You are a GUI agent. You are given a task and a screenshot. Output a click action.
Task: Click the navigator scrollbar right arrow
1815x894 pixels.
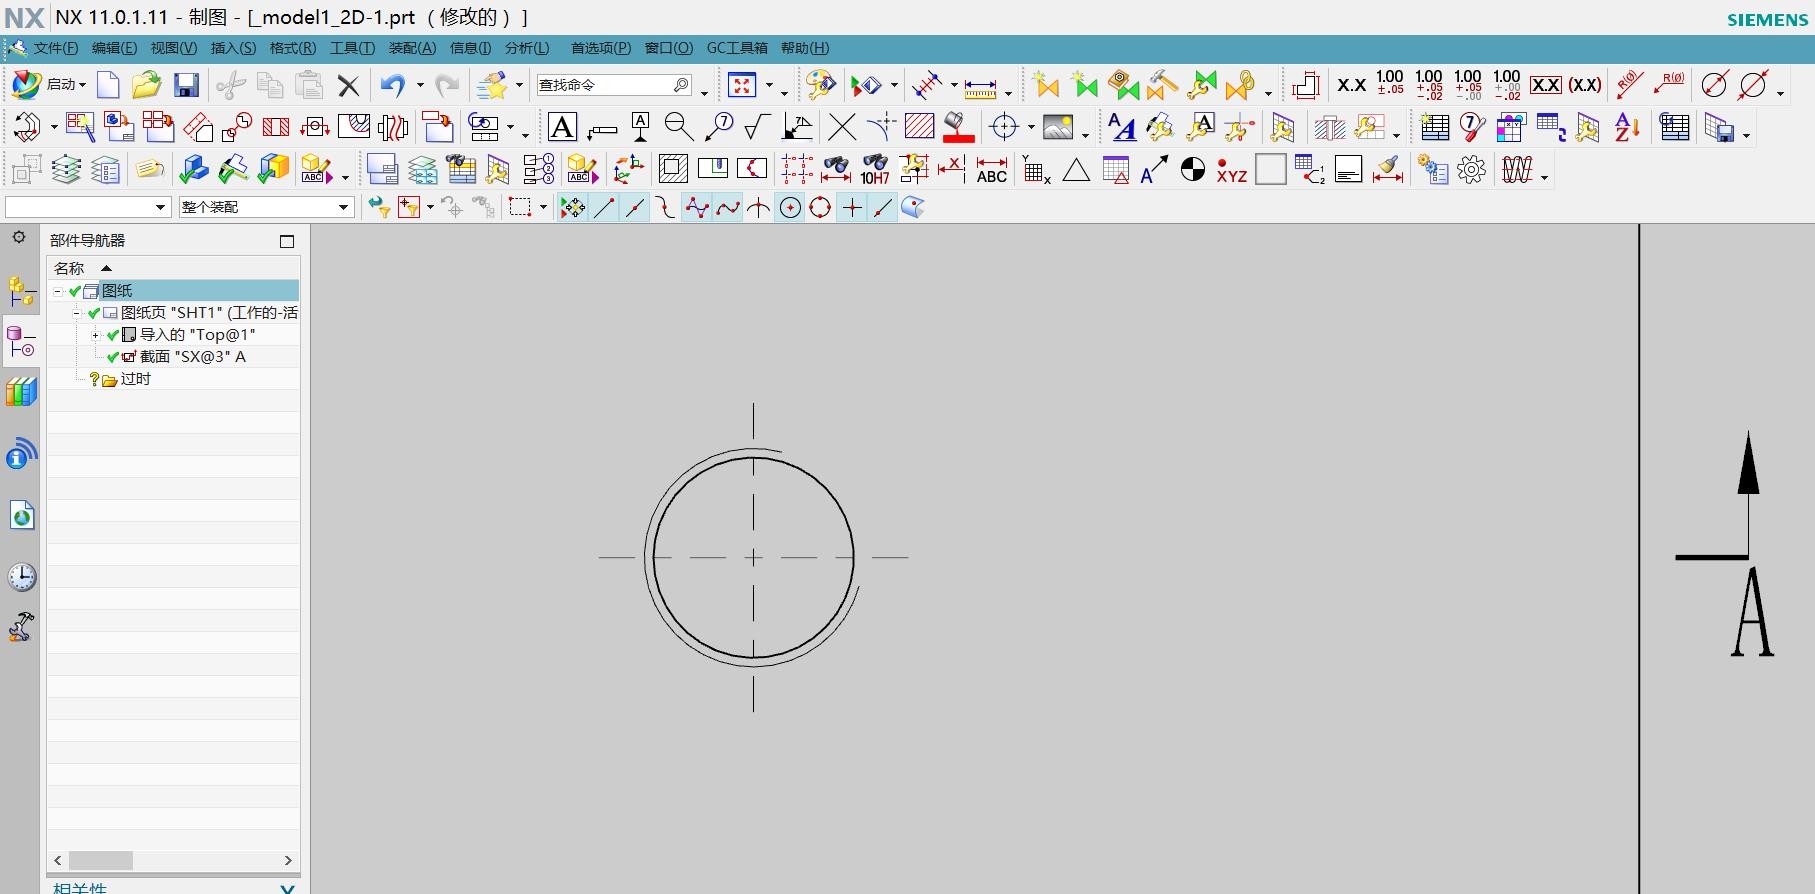coord(288,860)
